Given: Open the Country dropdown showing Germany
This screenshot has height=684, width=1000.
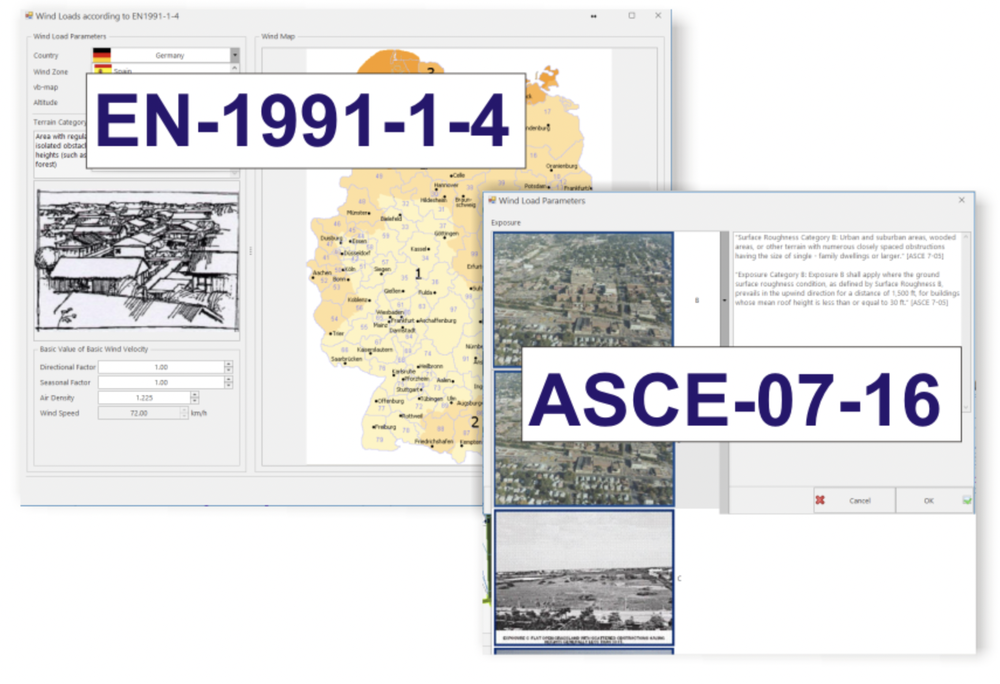Looking at the screenshot, I should click(x=166, y=55).
